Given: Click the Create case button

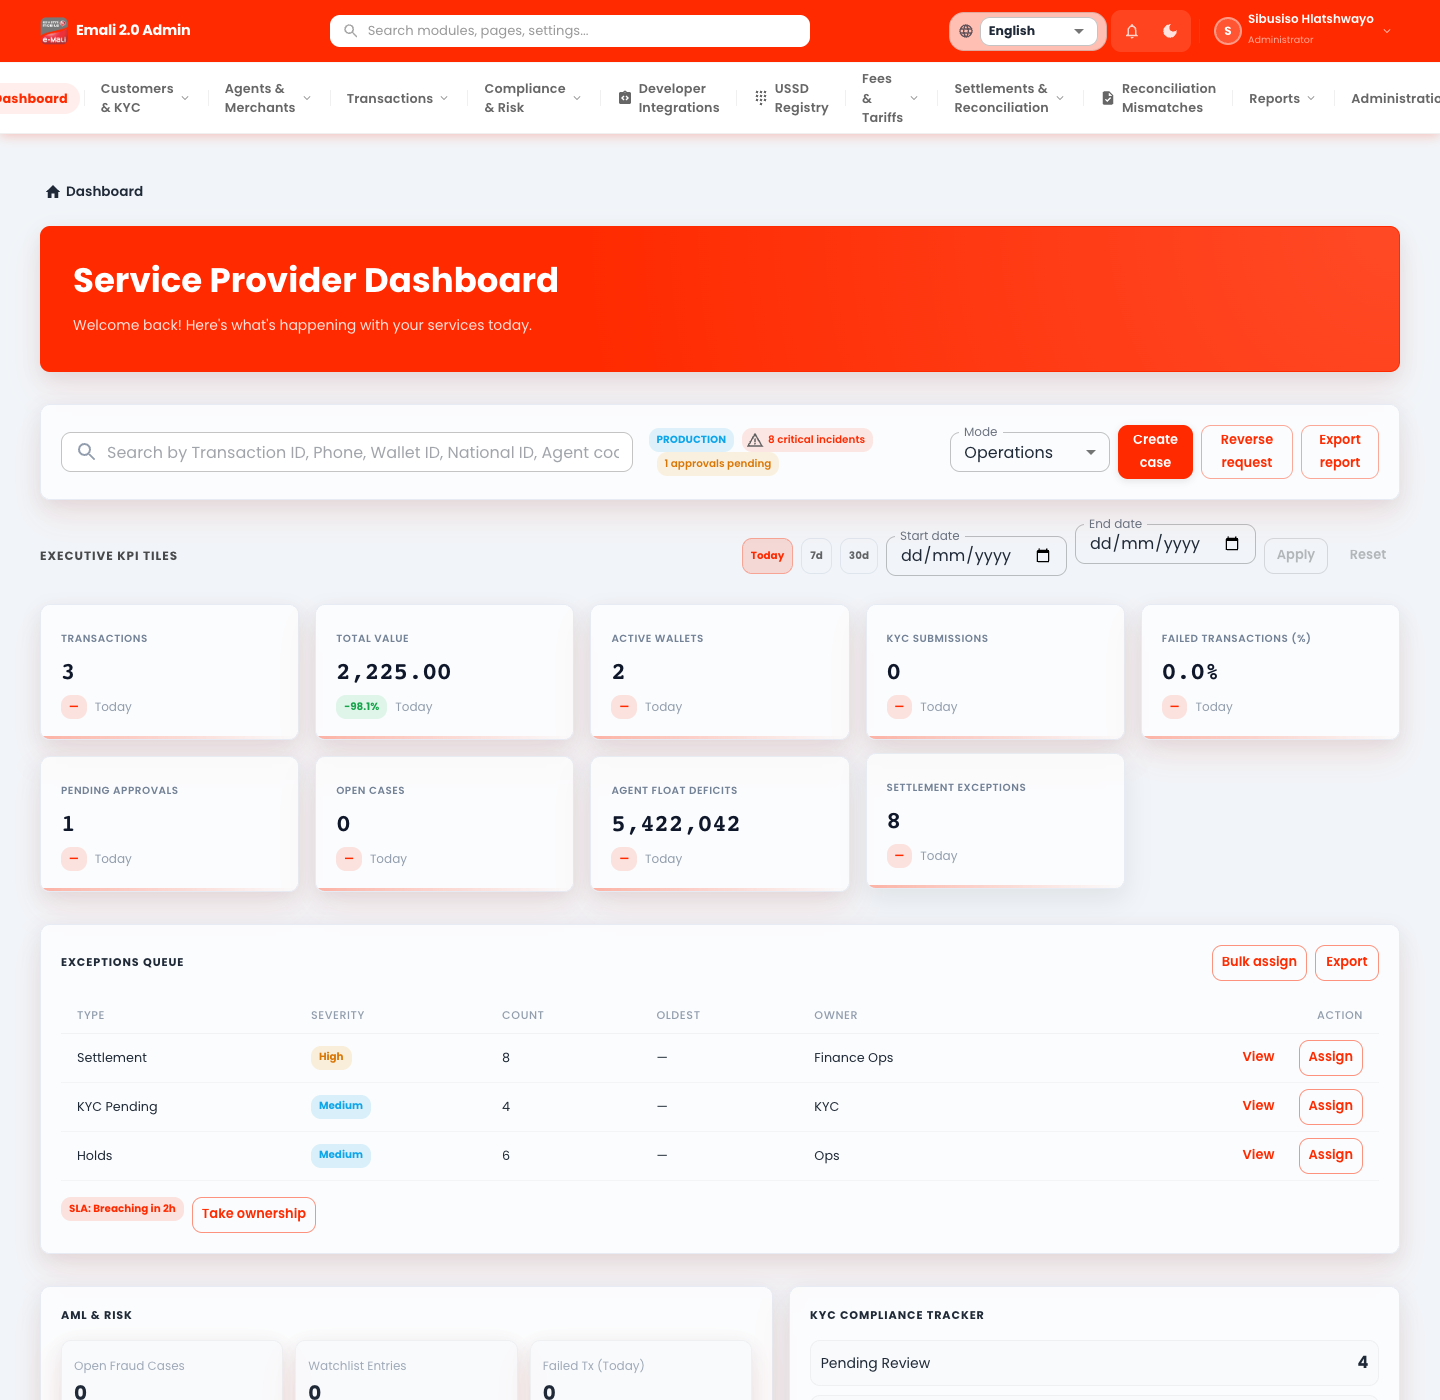Looking at the screenshot, I should (x=1155, y=452).
